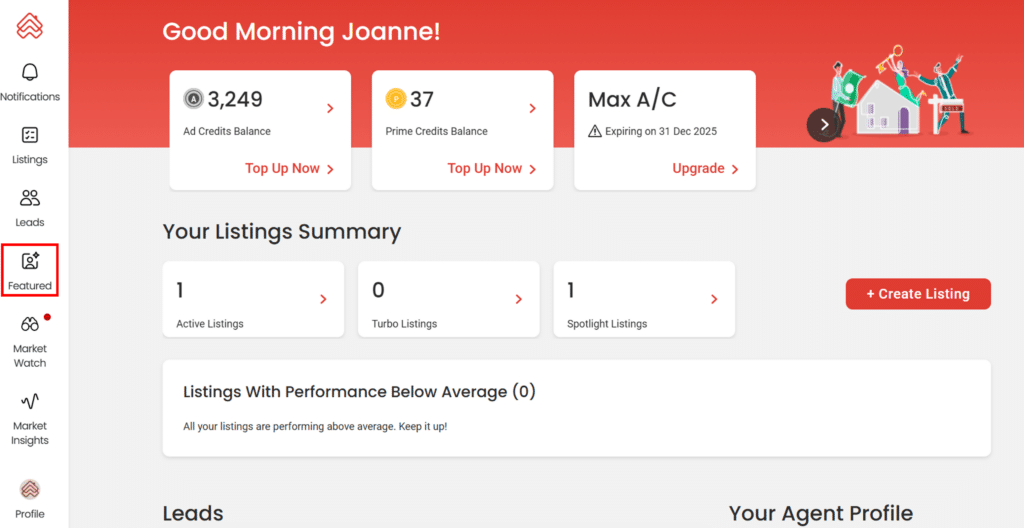Expand Prime Credits Balance card chevron
Screen dimensions: 1024x528
pos(532,108)
